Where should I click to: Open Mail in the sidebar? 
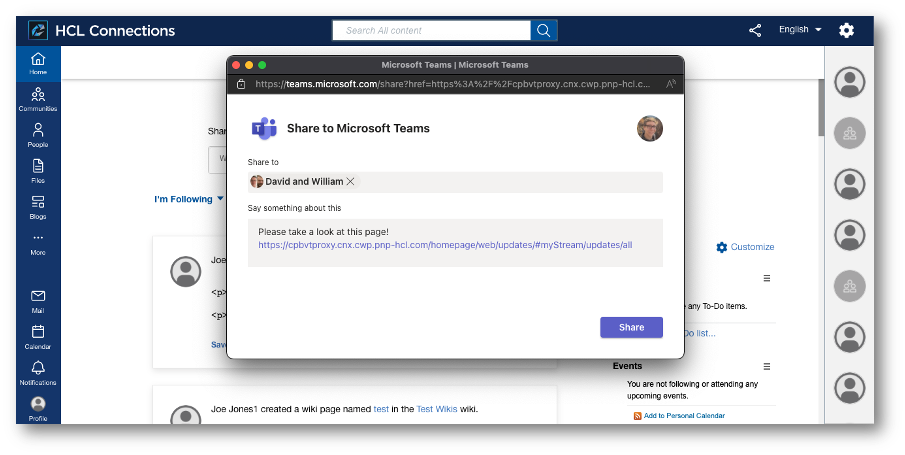pos(38,301)
